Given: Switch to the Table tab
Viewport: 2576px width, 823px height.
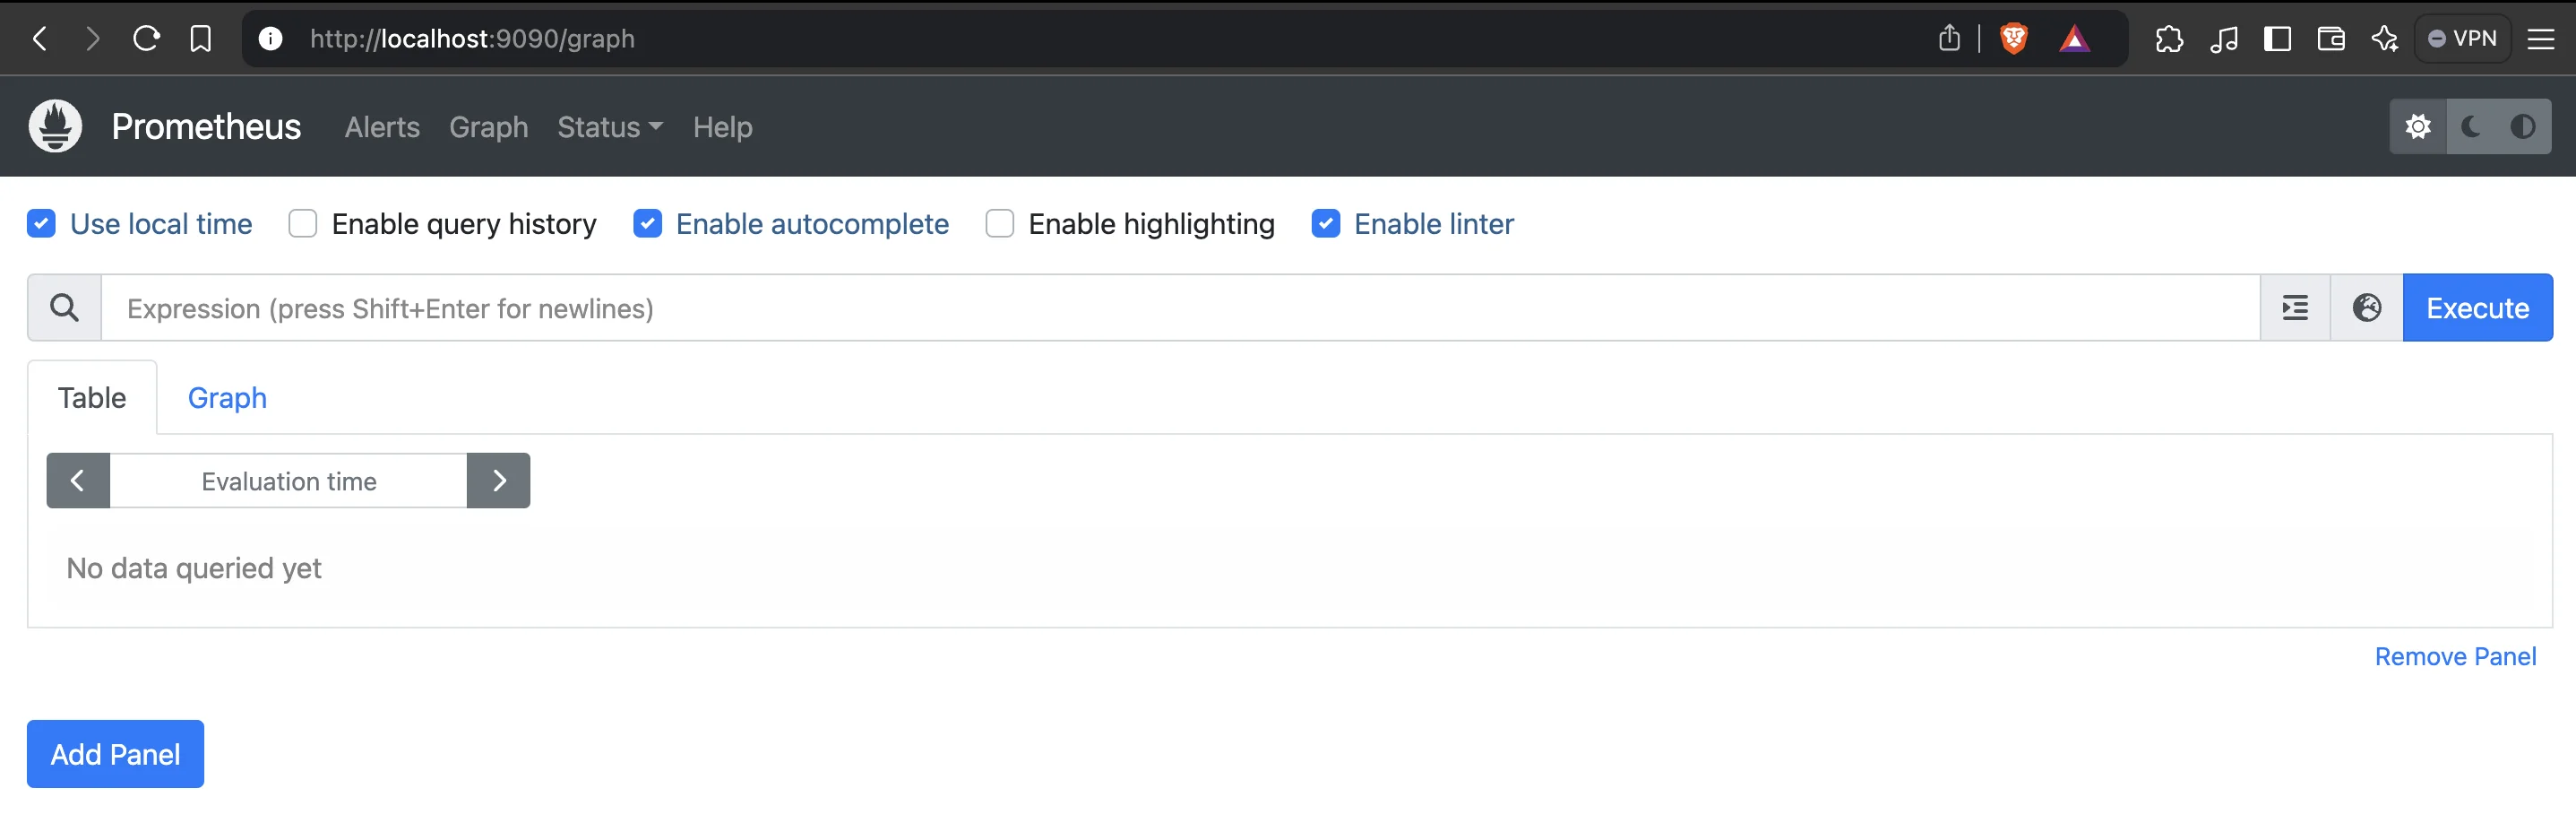Looking at the screenshot, I should [x=92, y=398].
